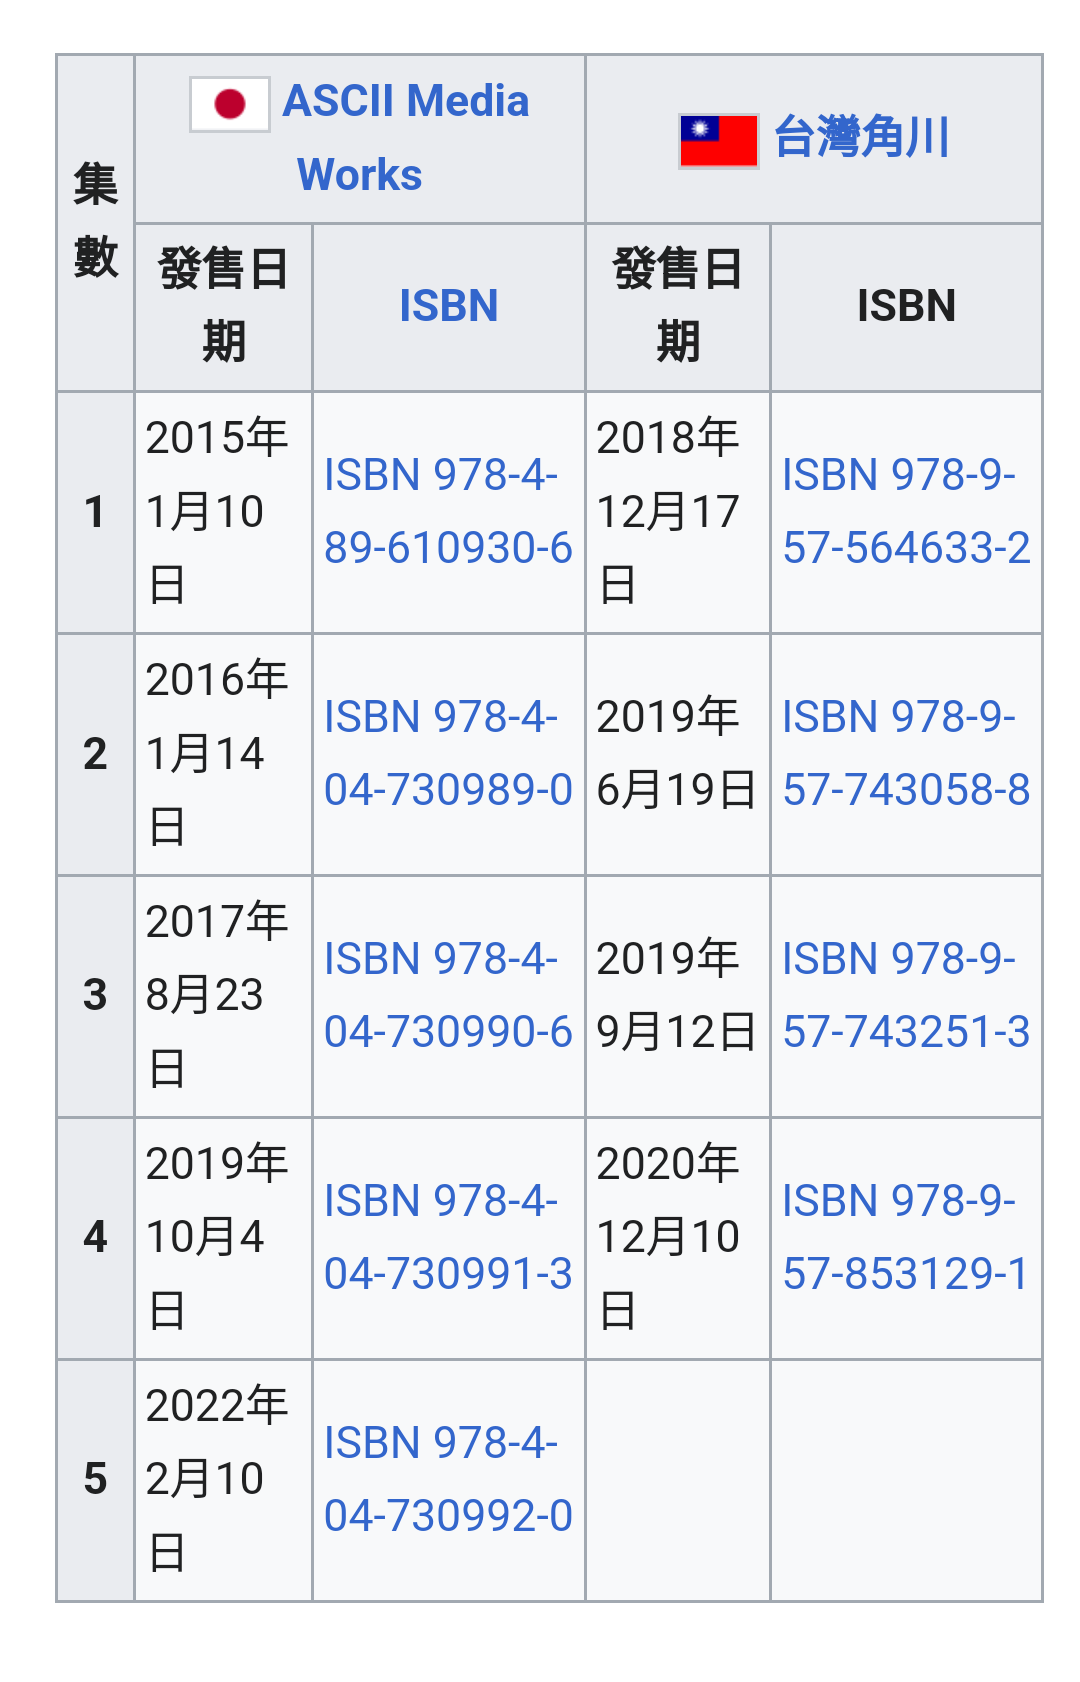Click the black ISBN header under 台灣角川

(906, 307)
